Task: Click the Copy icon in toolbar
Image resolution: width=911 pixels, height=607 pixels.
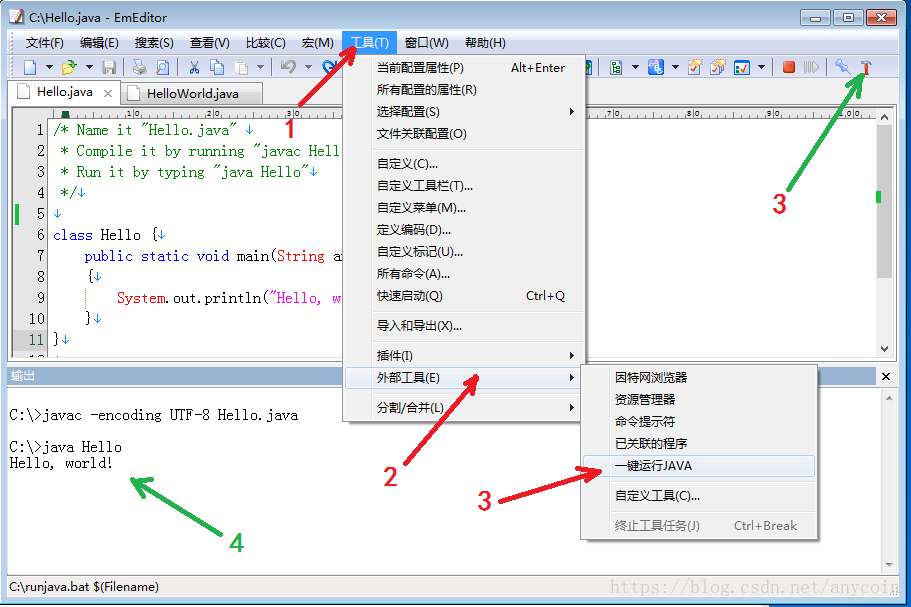Action: pyautogui.click(x=217, y=67)
